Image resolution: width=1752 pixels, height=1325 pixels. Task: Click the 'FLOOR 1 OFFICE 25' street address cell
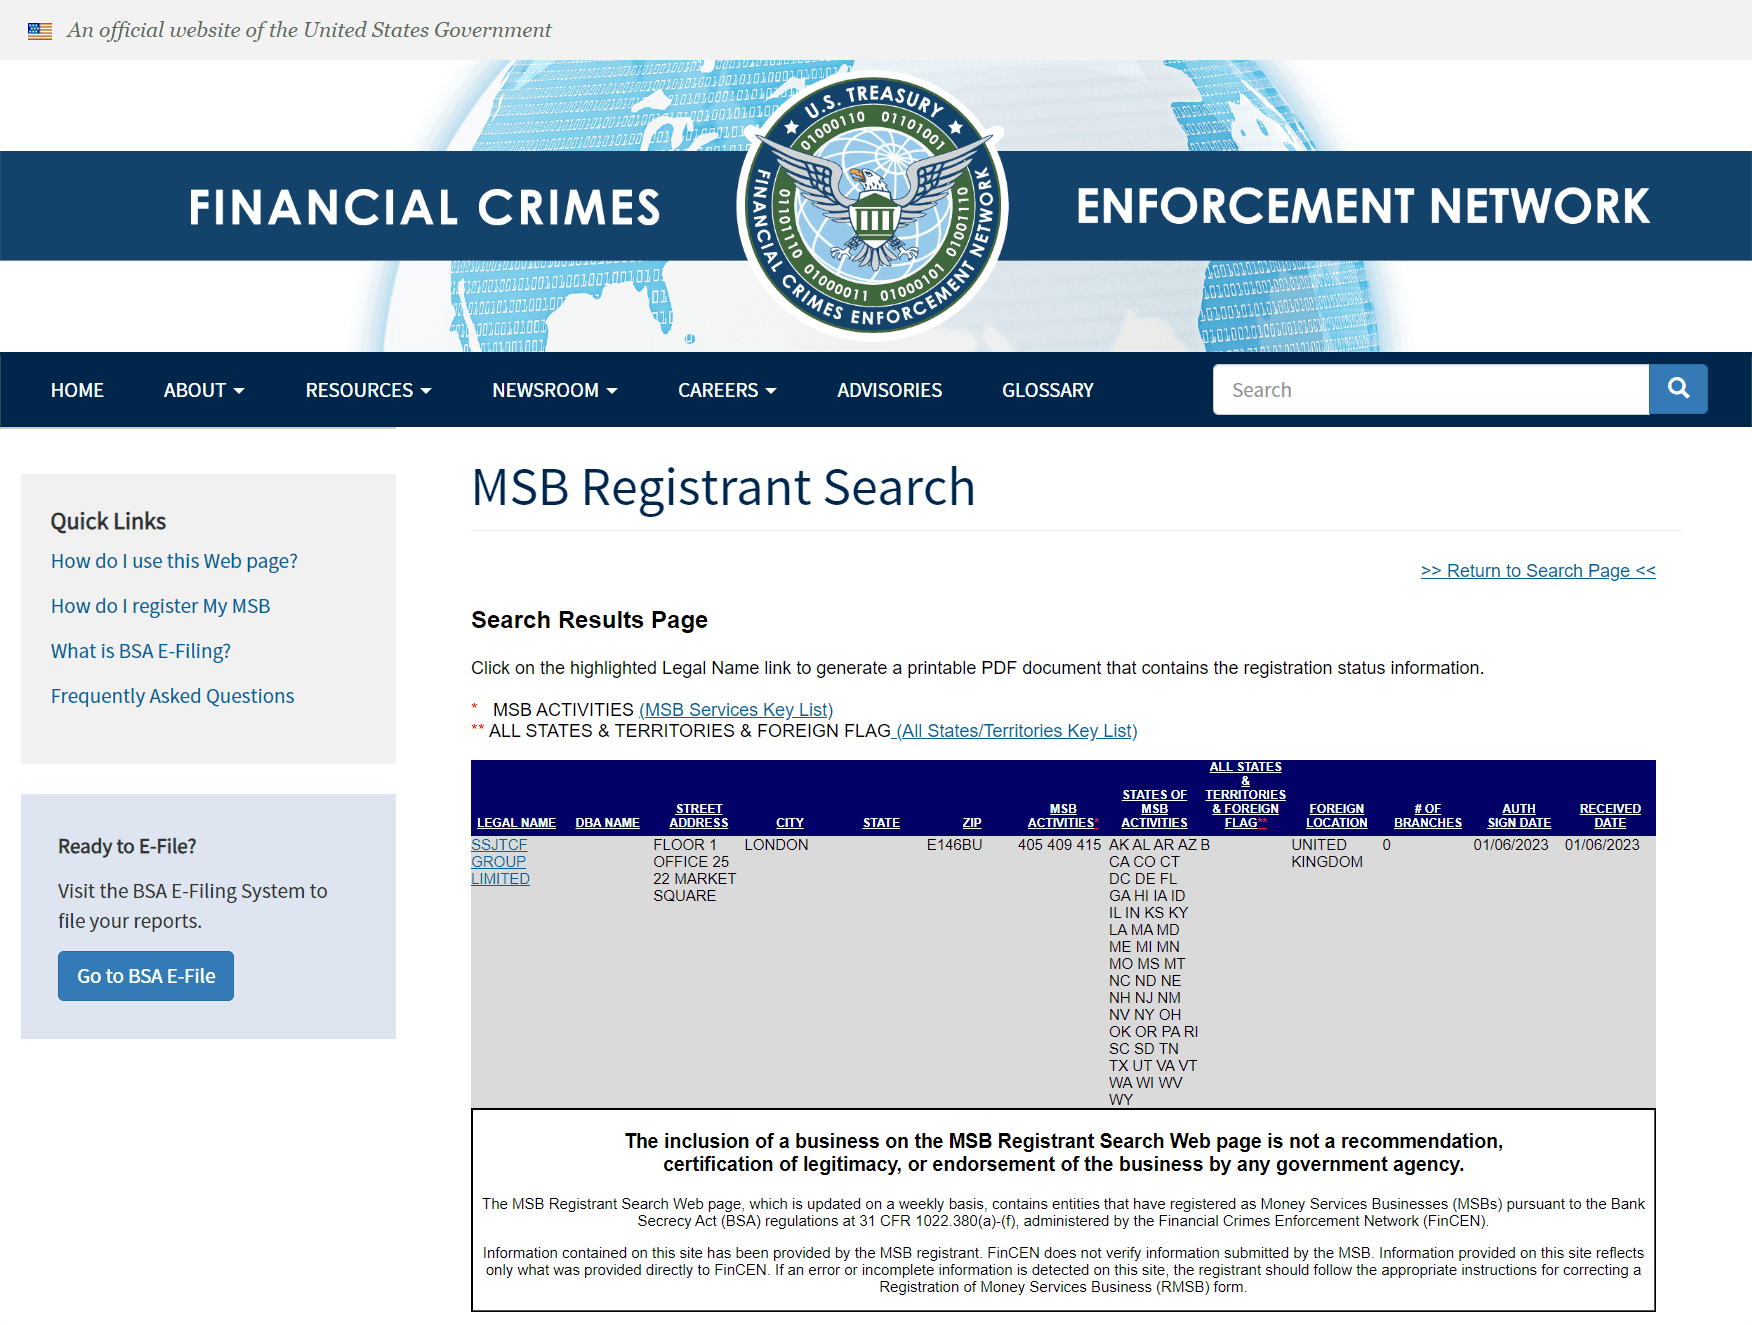(x=695, y=870)
